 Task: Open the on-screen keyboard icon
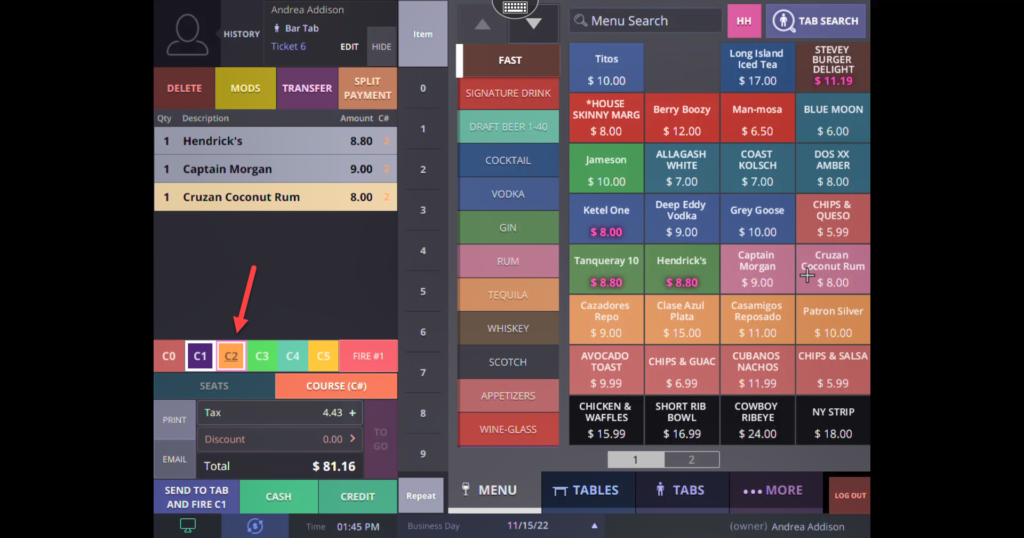[515, 8]
